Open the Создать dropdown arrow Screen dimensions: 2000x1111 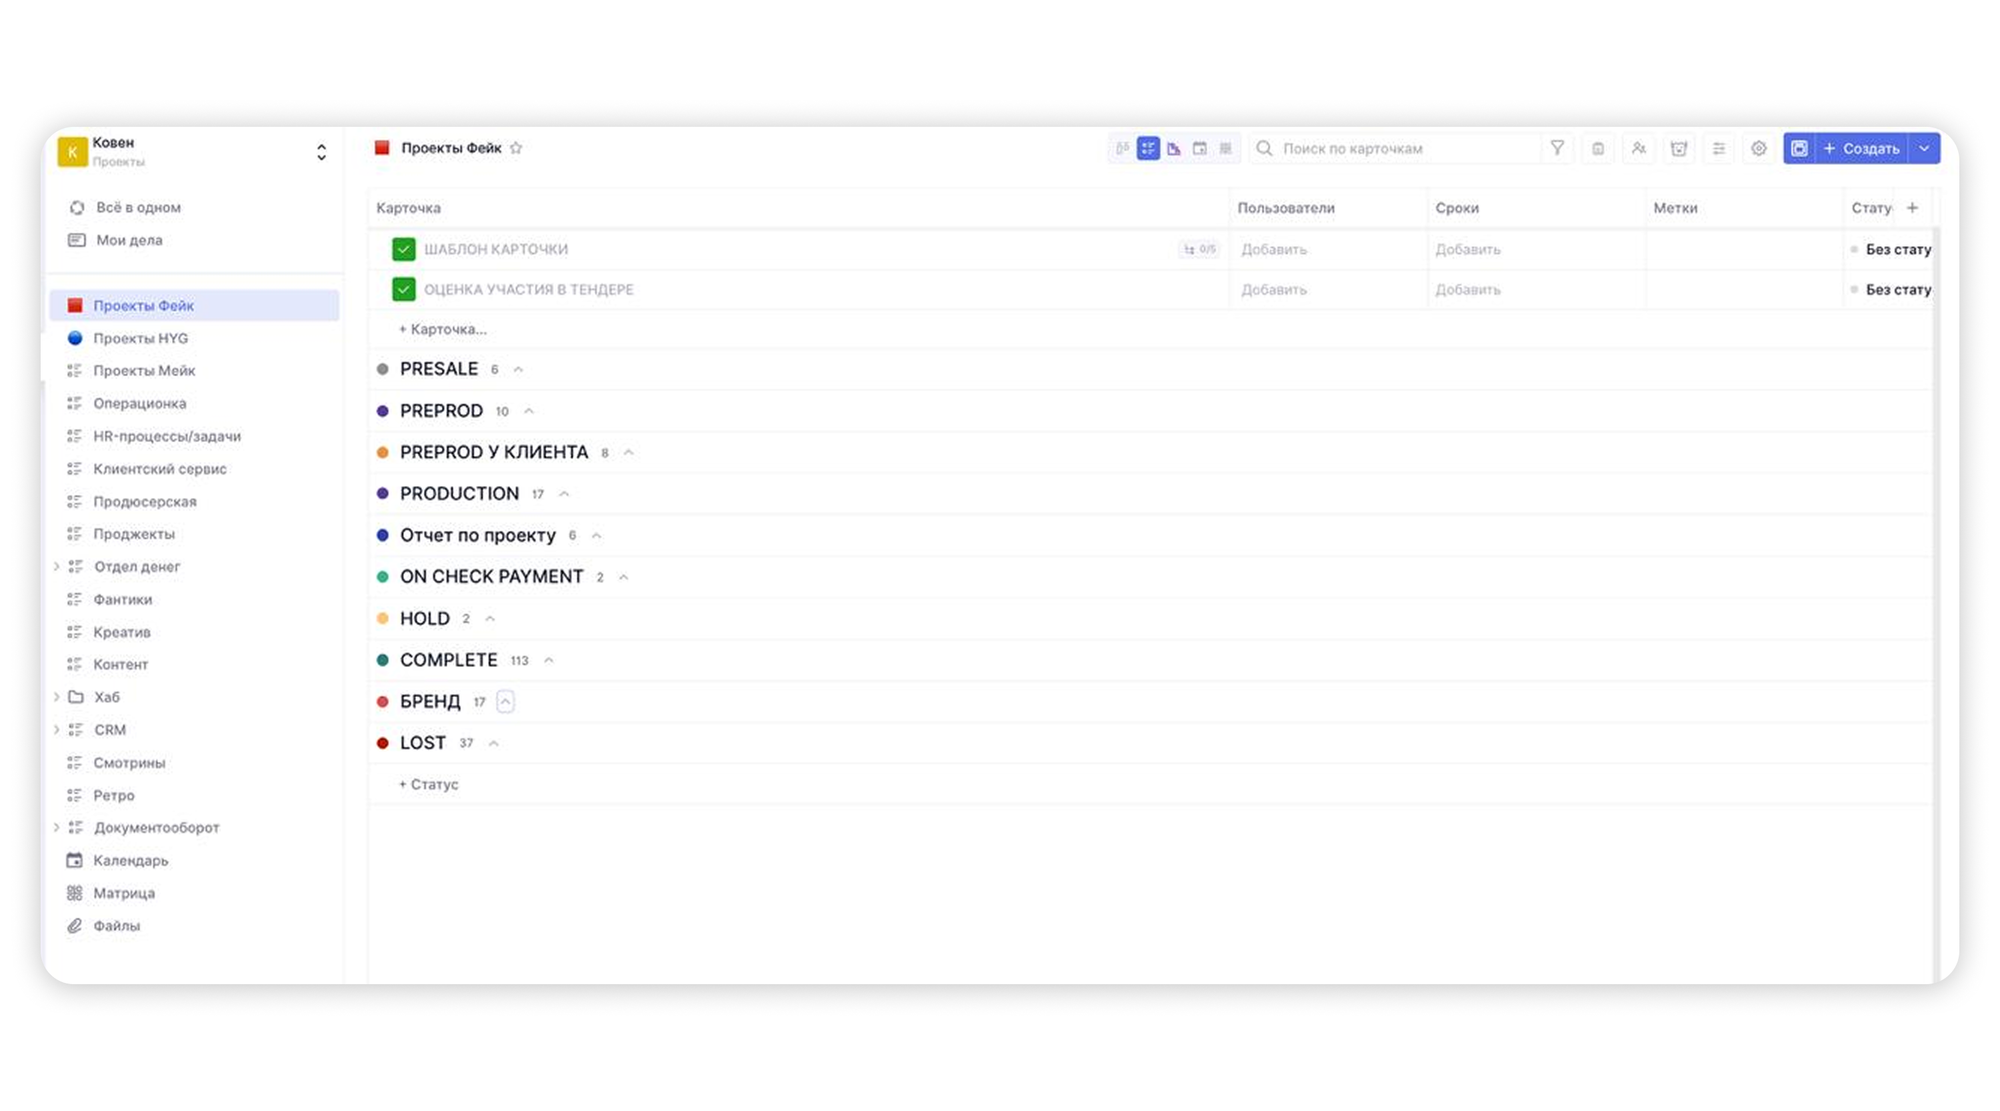1924,148
